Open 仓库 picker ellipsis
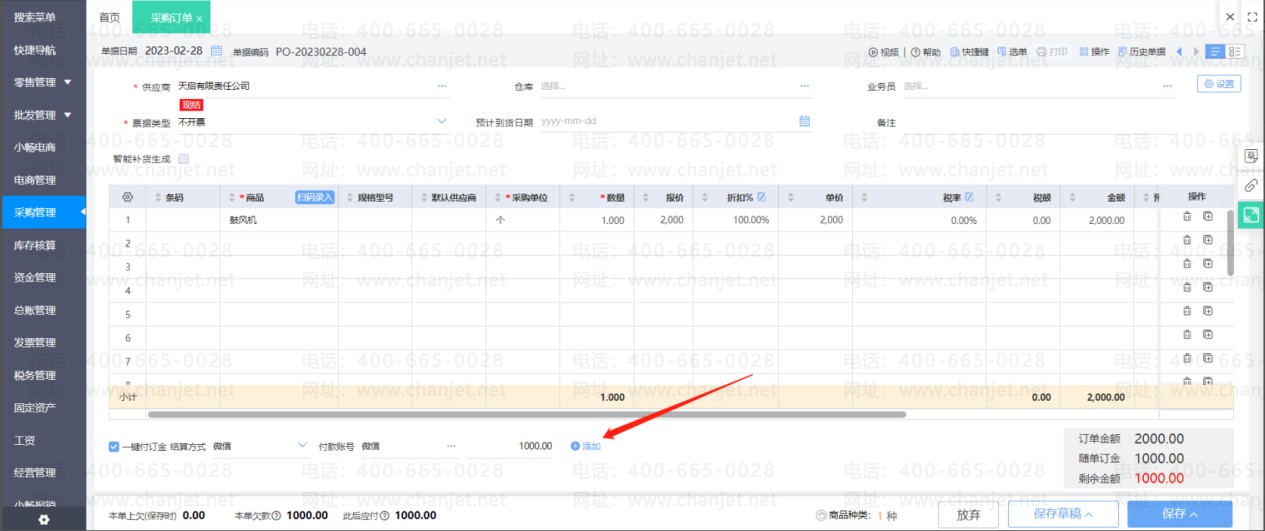1265x531 pixels. 804,86
